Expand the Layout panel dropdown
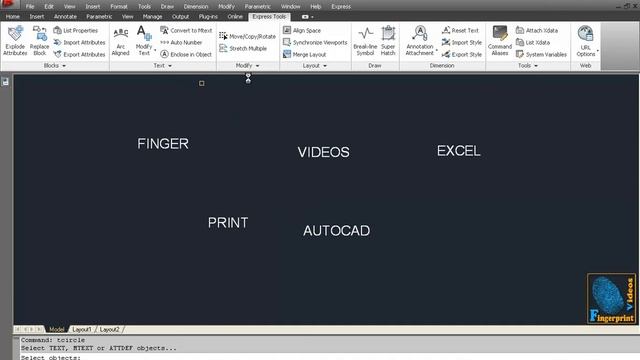Image resolution: width=640 pixels, height=360 pixels. click(325, 66)
